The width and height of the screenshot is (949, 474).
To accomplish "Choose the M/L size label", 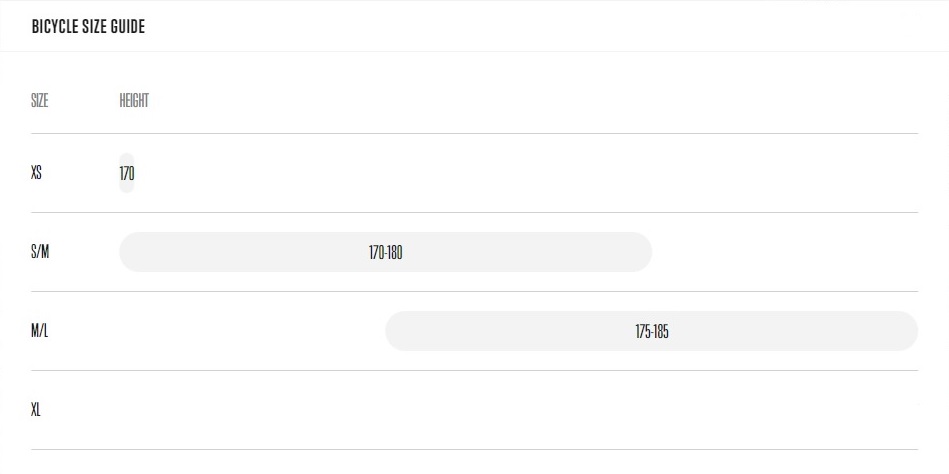I will pos(39,331).
